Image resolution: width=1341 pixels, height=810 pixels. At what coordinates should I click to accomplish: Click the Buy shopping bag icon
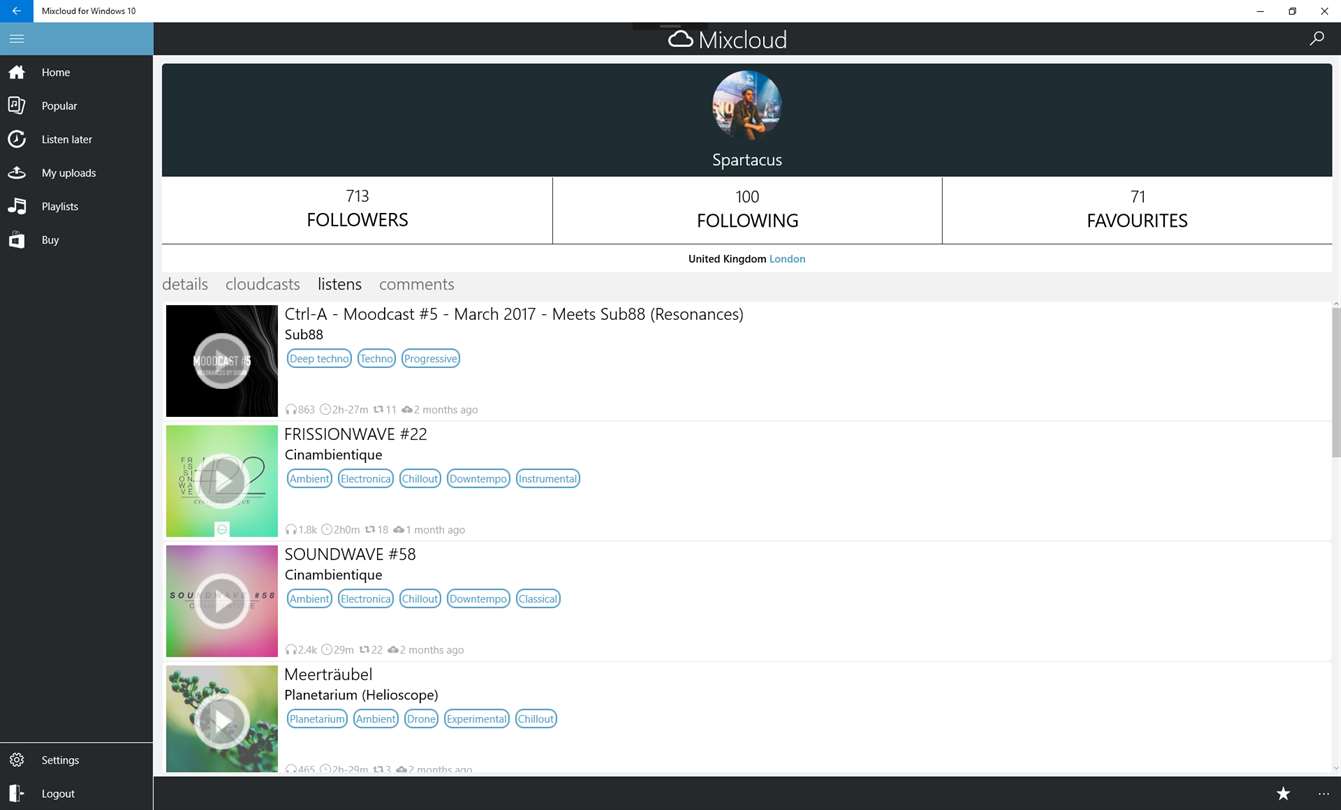[16, 240]
